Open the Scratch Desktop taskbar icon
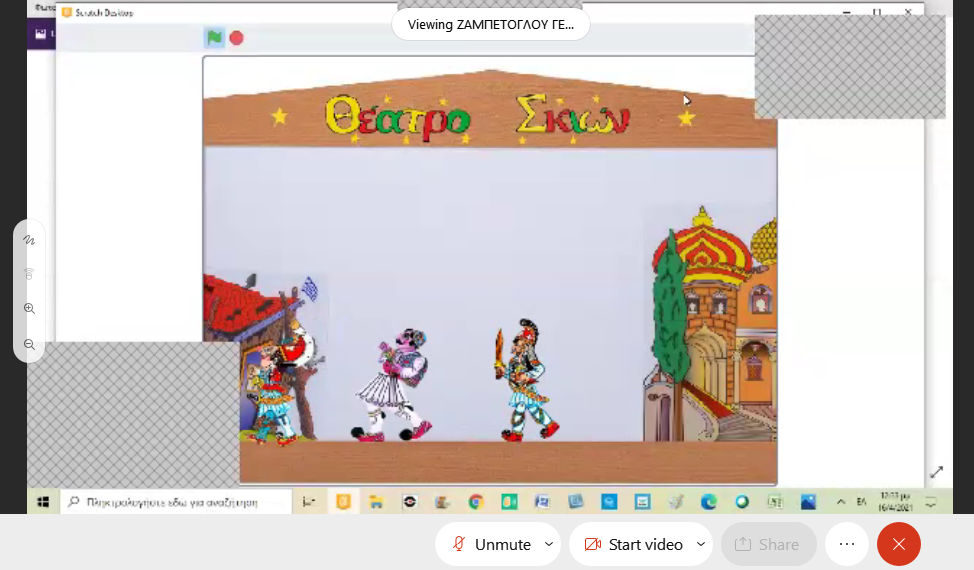This screenshot has width=974, height=570. [343, 502]
